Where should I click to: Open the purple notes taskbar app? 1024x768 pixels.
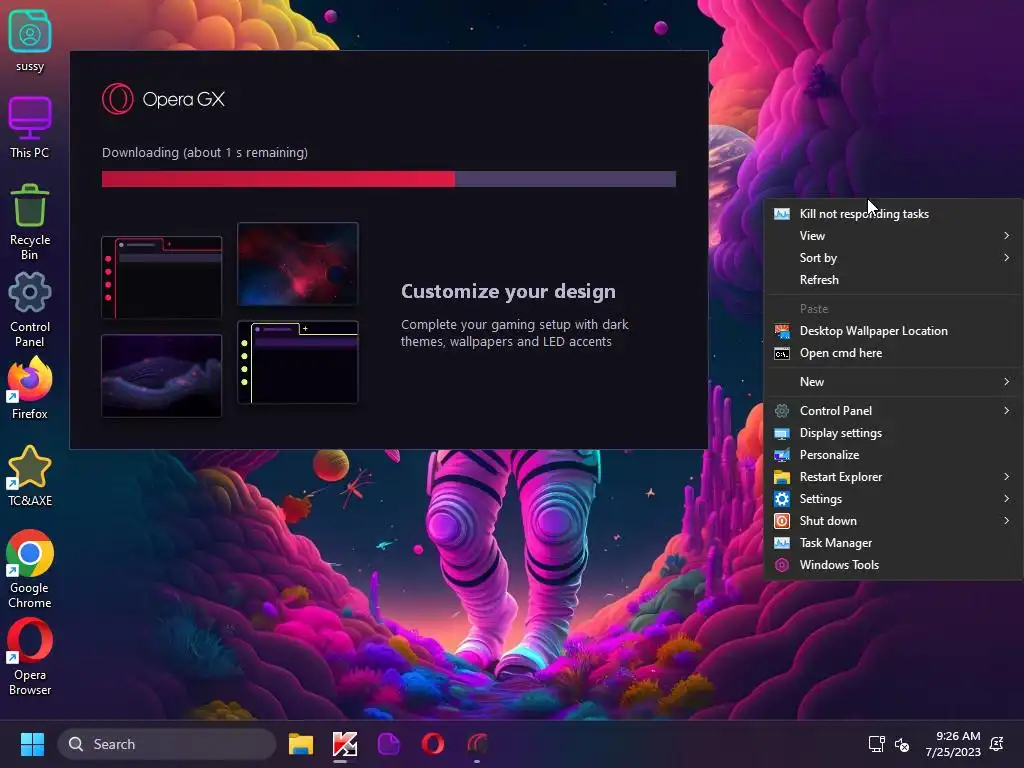coord(389,744)
